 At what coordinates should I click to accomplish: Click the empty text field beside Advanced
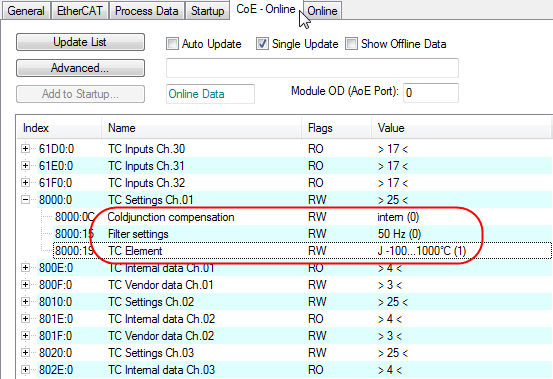point(312,68)
